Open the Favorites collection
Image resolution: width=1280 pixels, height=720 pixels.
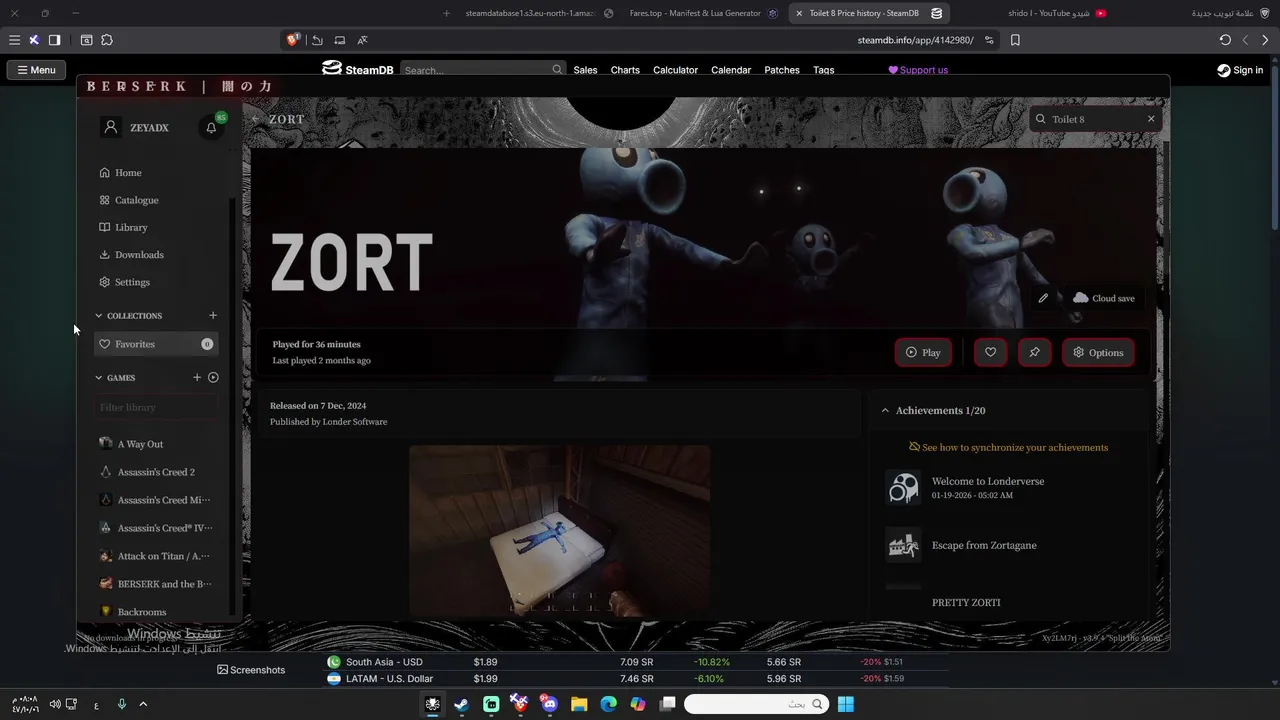coord(156,344)
